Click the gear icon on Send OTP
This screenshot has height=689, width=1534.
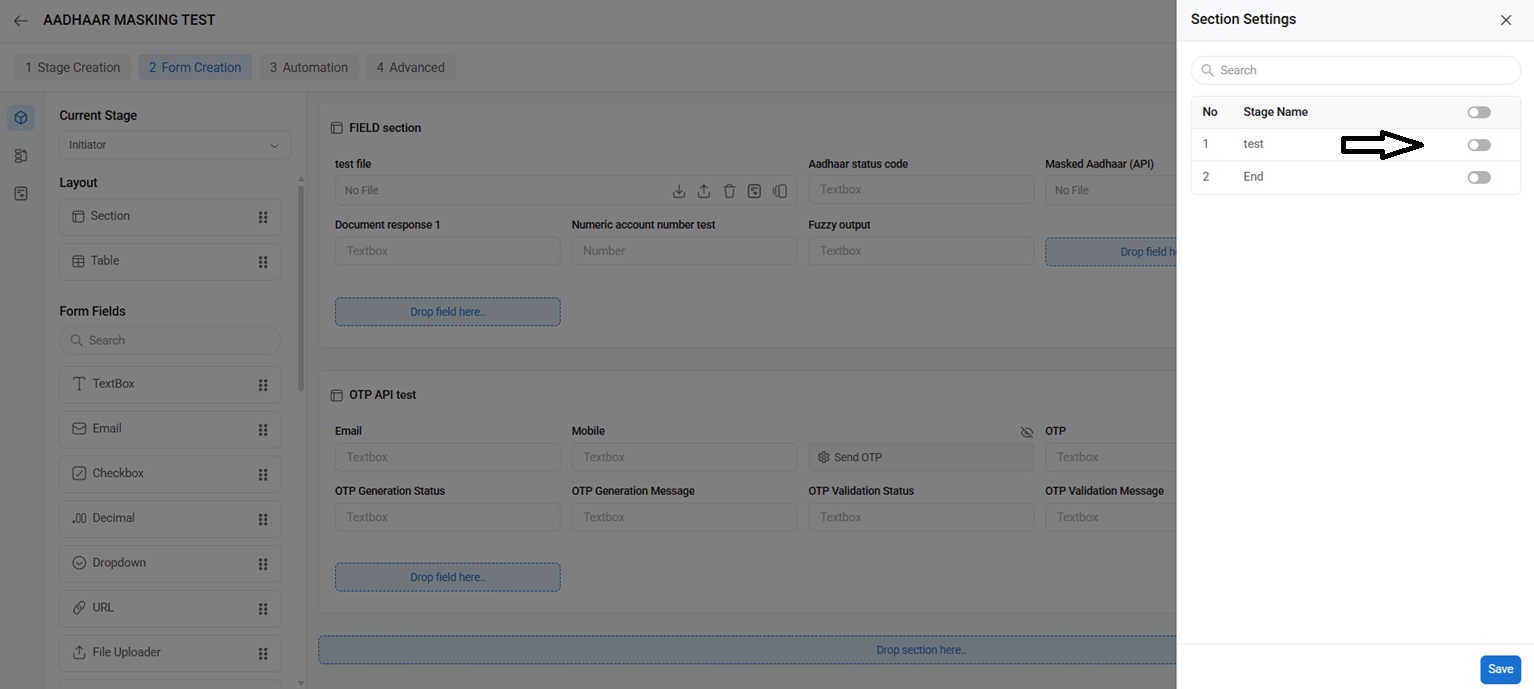point(824,457)
